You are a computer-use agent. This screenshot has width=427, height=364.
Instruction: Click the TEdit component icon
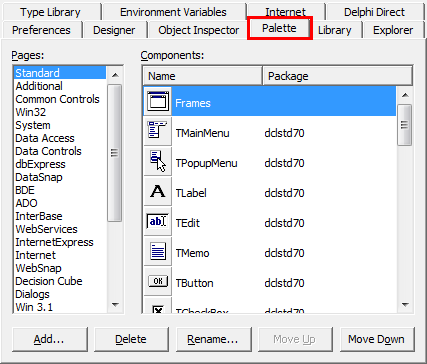(x=158, y=221)
